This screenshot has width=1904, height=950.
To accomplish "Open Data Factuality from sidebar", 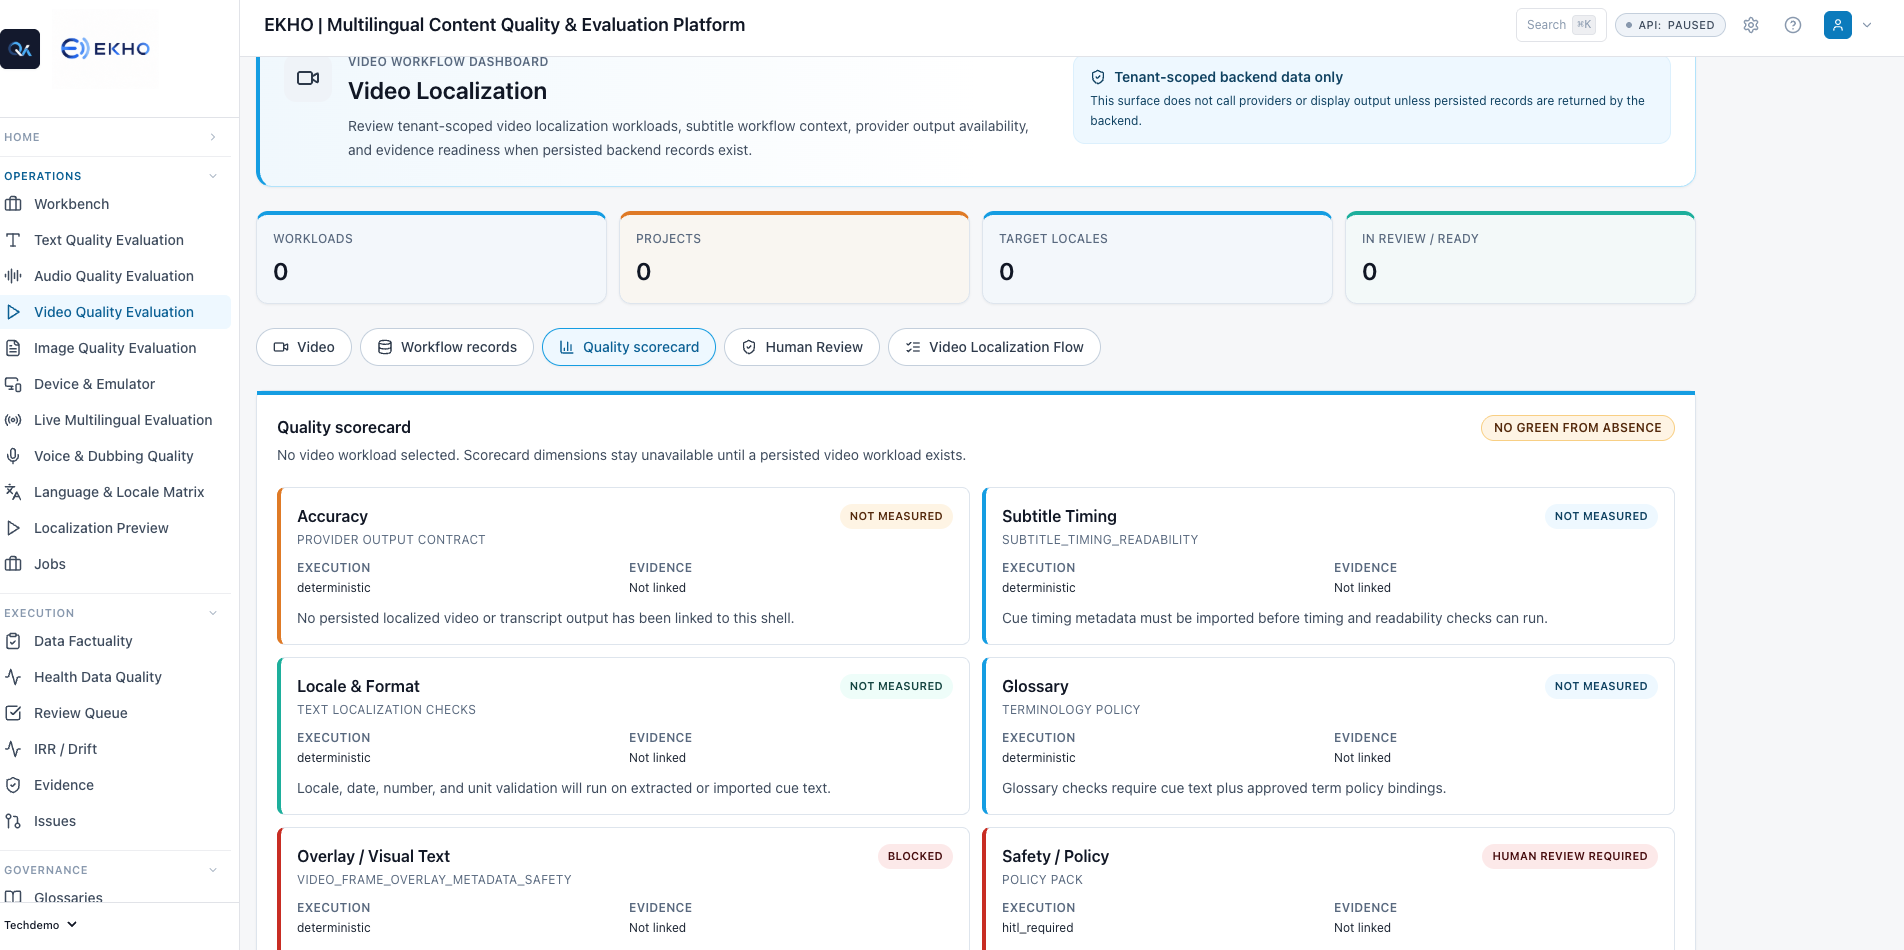I will click(x=115, y=641).
